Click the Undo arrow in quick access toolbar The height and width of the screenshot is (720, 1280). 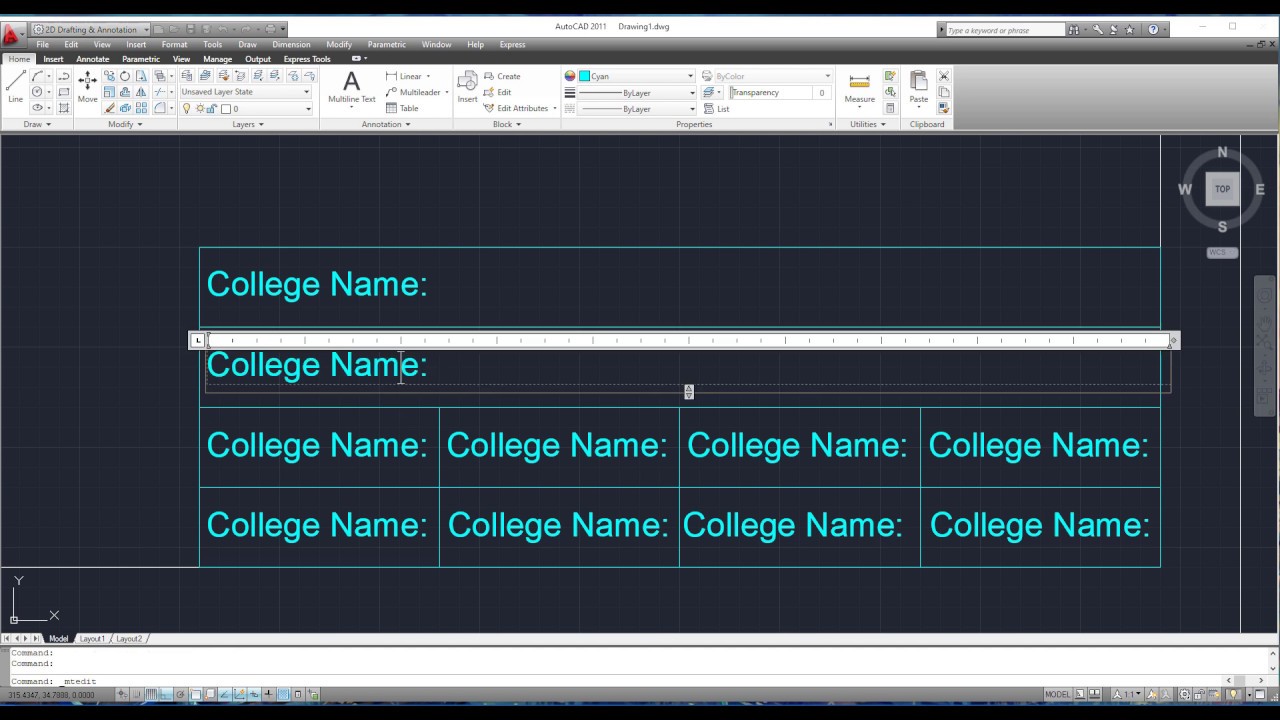(224, 29)
